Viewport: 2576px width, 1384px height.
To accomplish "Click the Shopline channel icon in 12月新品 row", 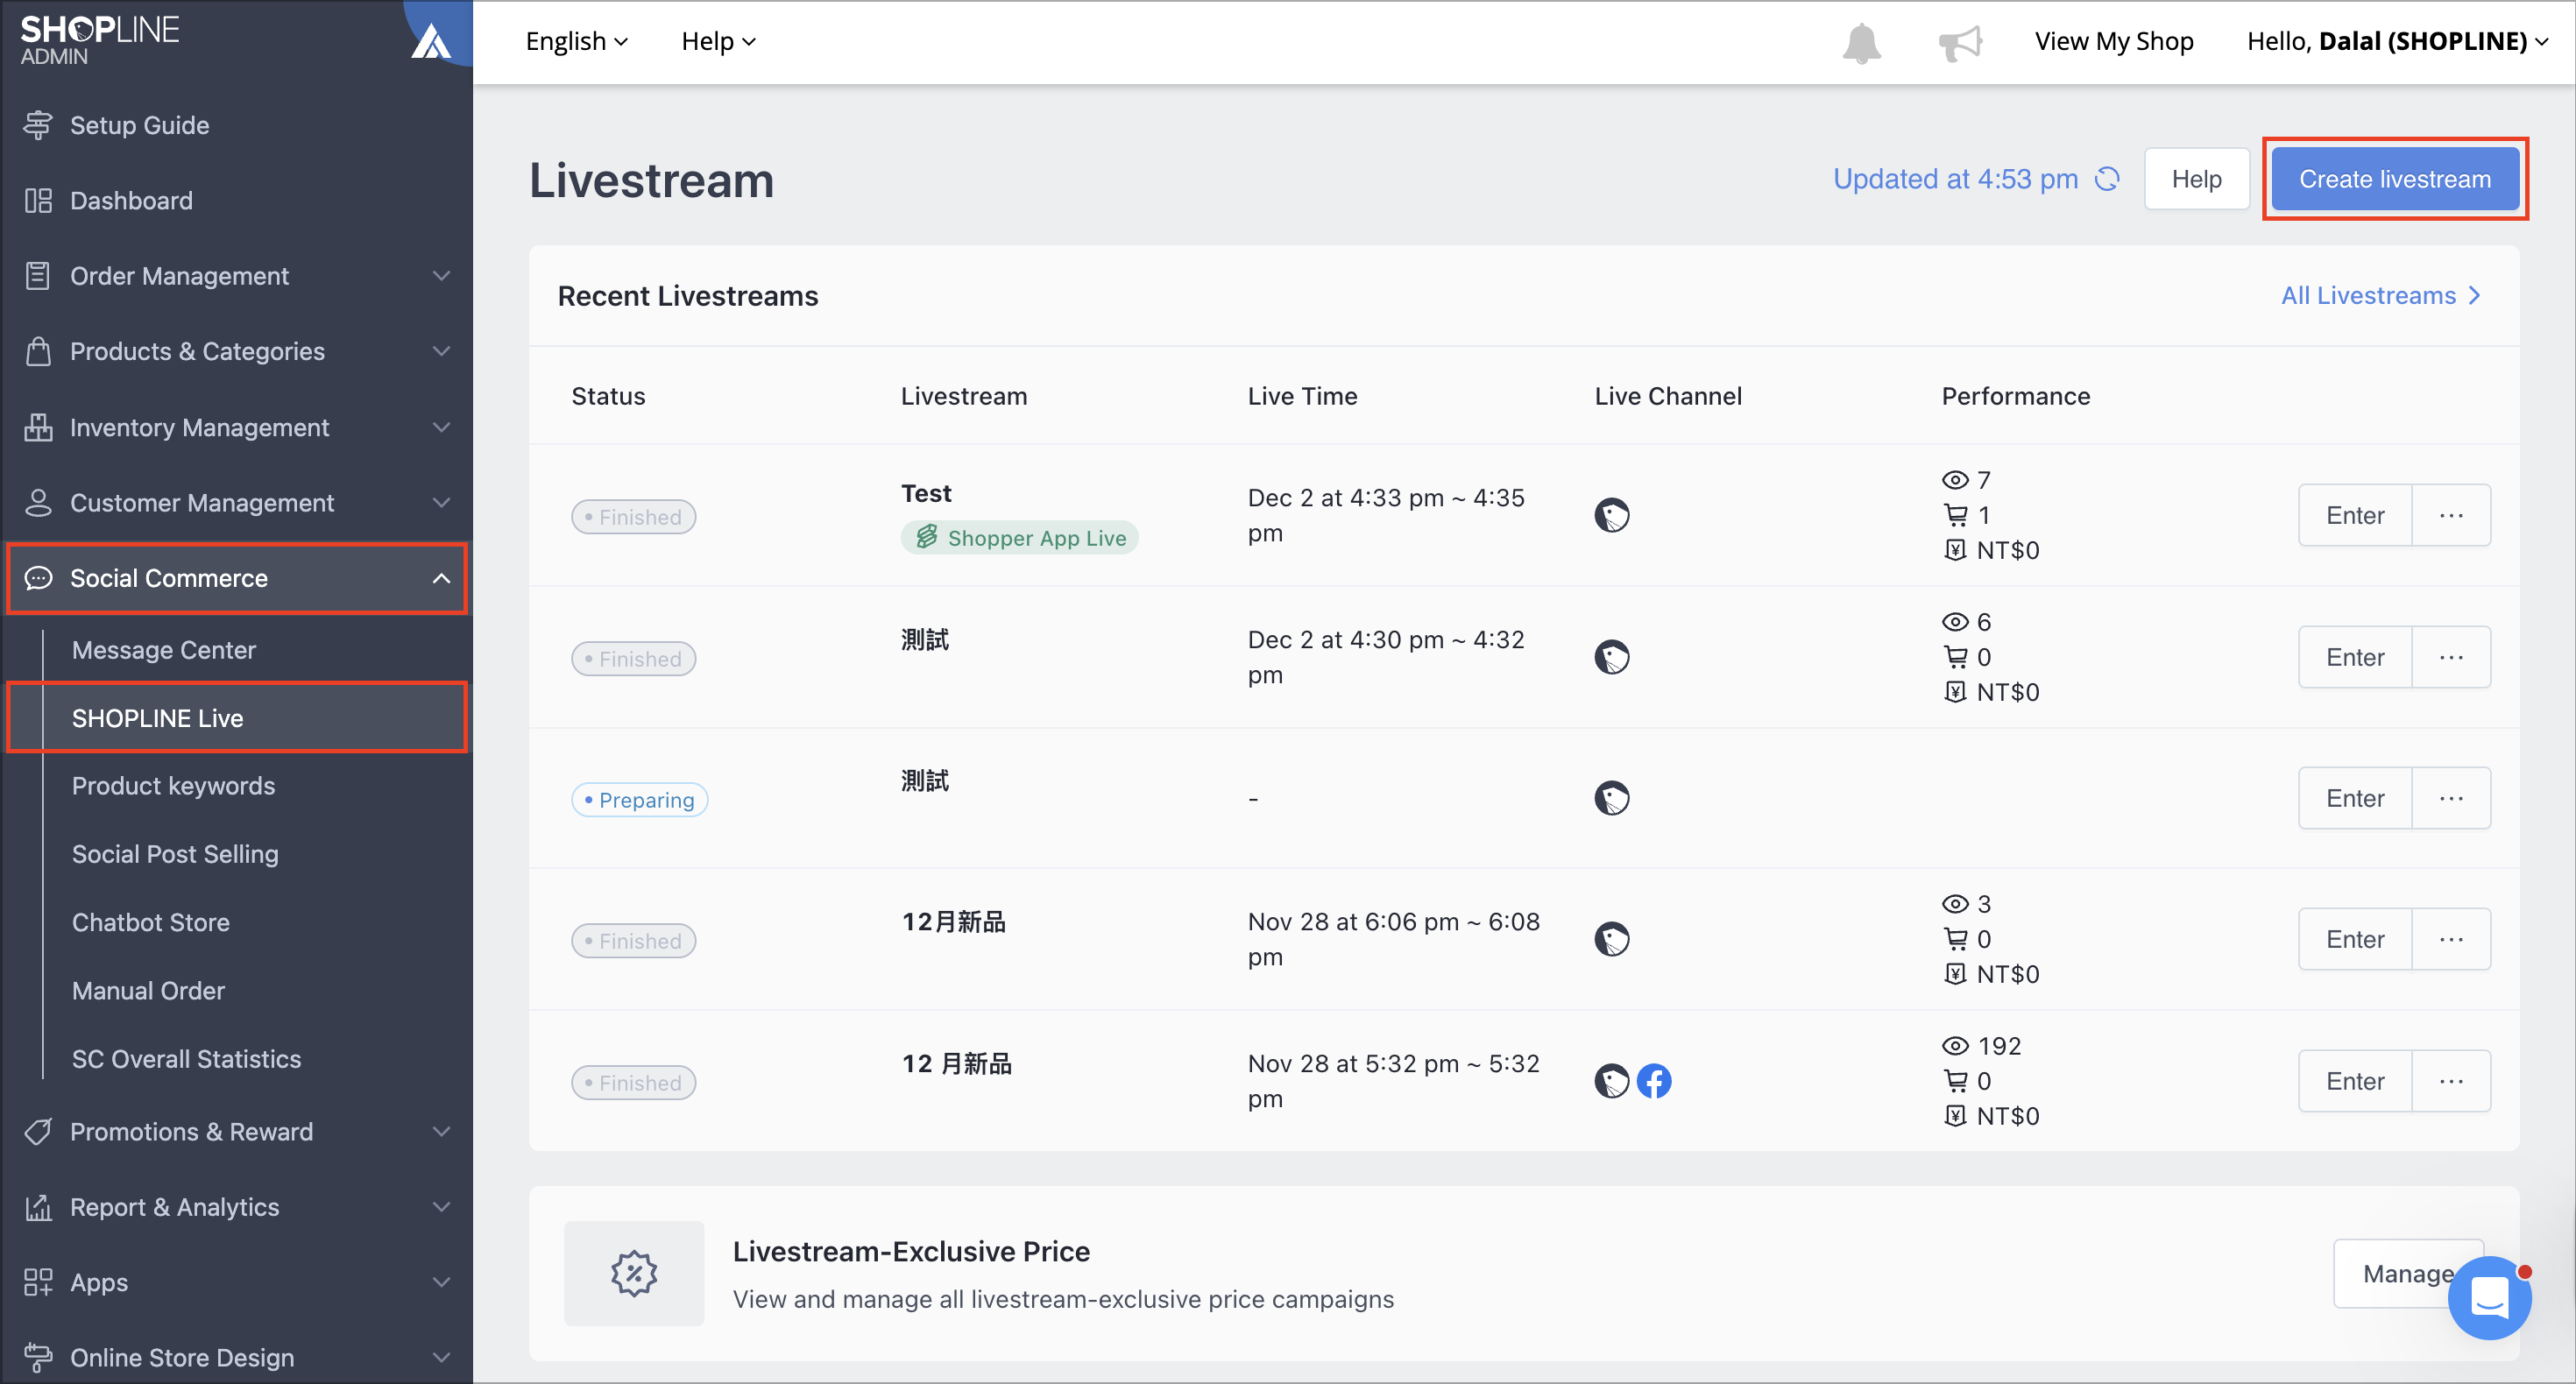I will coord(1611,939).
